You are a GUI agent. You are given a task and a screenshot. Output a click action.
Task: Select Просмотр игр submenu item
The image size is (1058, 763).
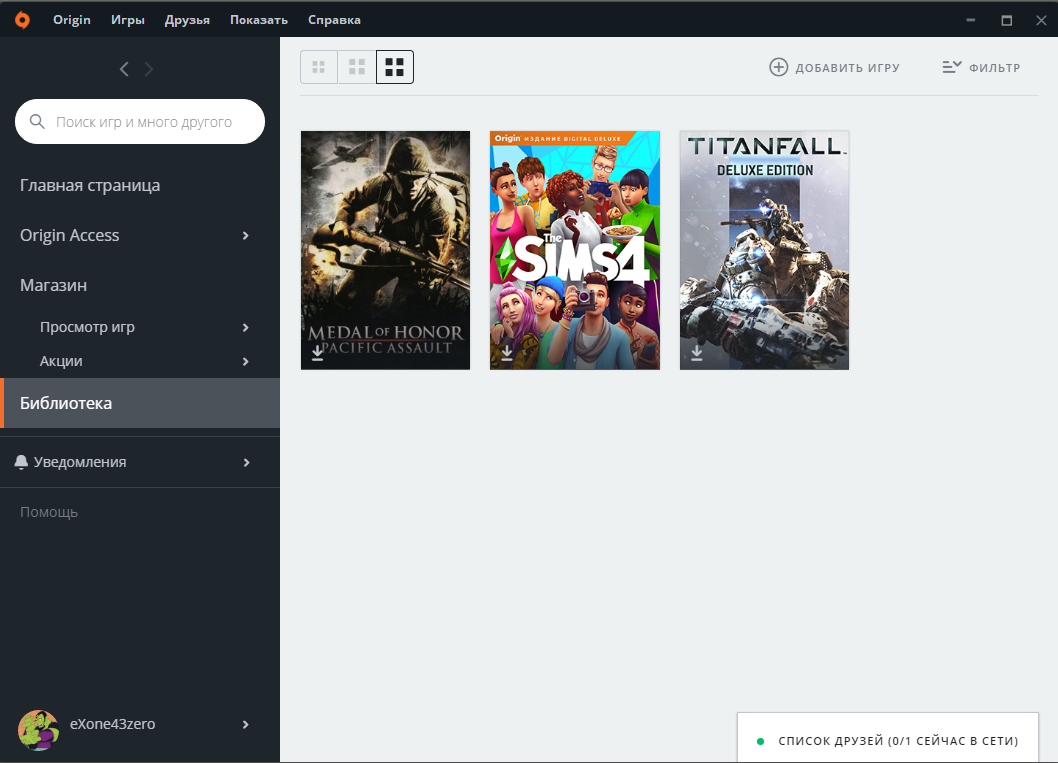[87, 327]
